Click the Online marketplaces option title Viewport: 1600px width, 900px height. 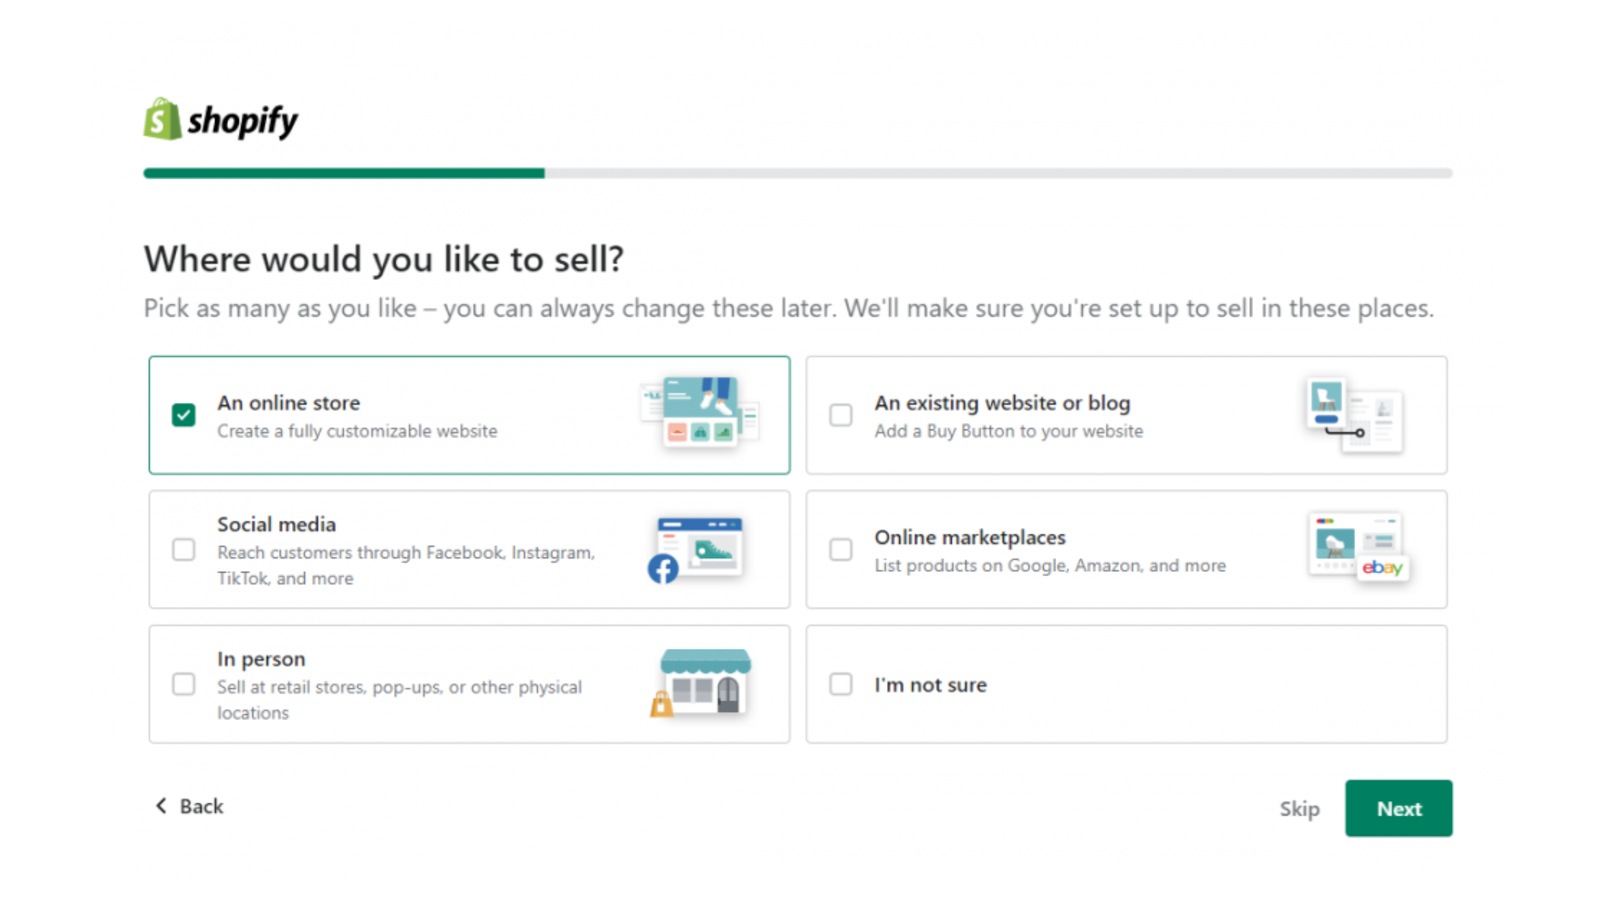tap(970, 537)
